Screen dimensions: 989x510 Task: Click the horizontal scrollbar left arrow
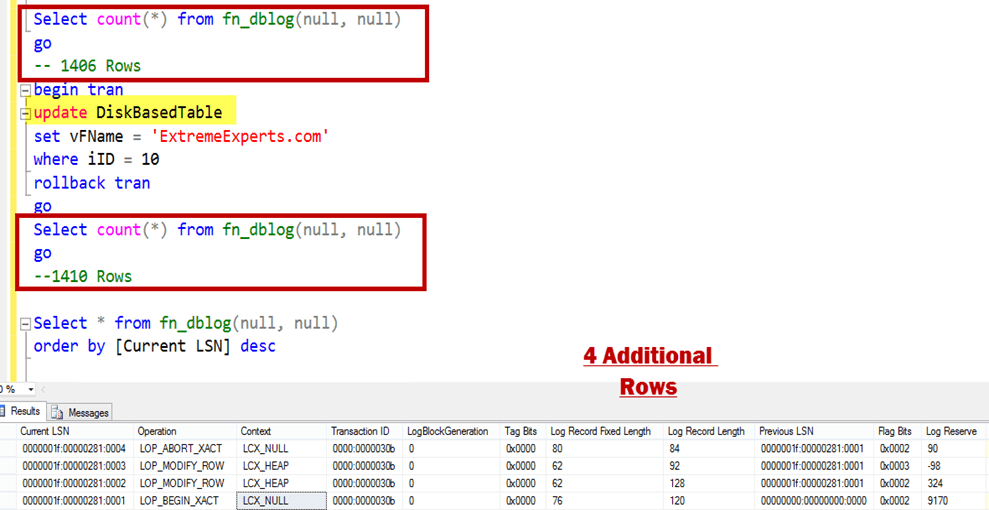[43, 389]
